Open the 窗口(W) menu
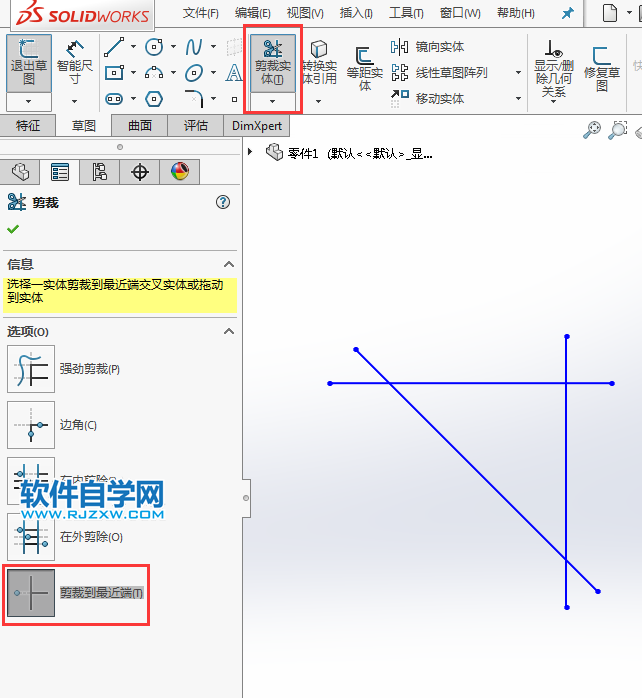This screenshot has height=698, width=642. (x=460, y=13)
